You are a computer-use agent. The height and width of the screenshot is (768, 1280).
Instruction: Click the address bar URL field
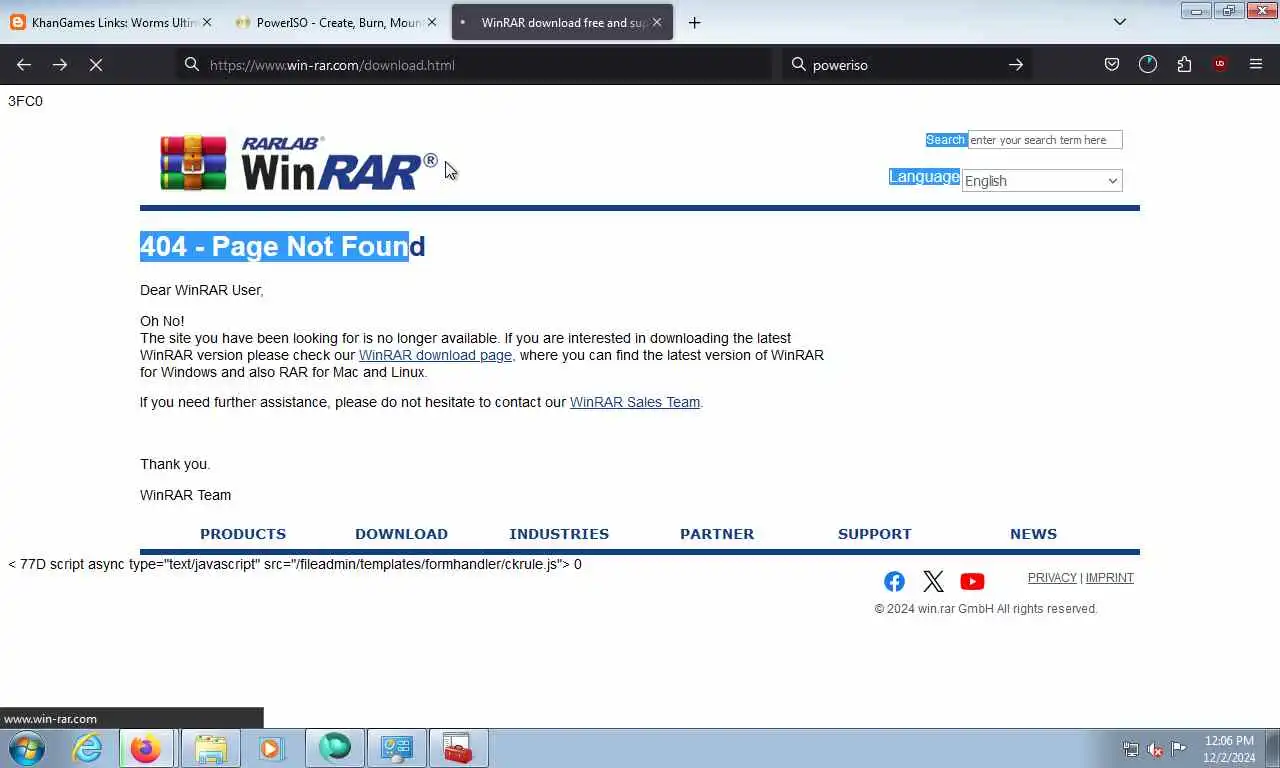coord(475,65)
